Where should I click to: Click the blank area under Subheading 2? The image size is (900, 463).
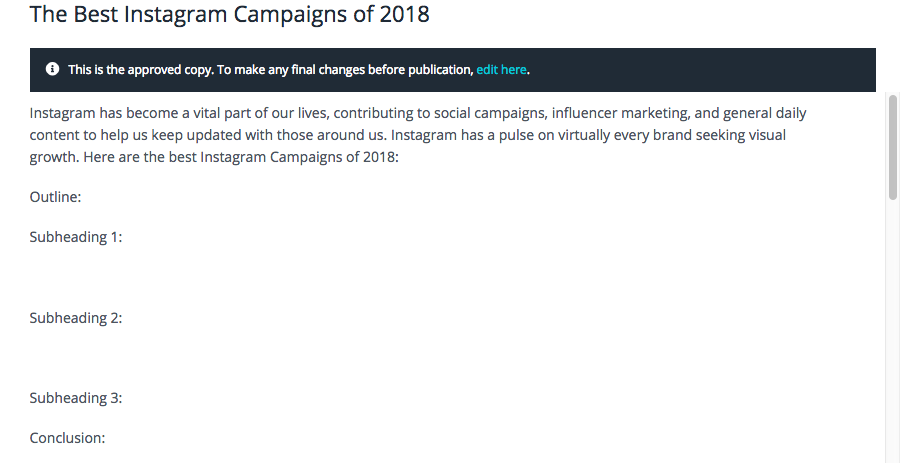coord(402,358)
